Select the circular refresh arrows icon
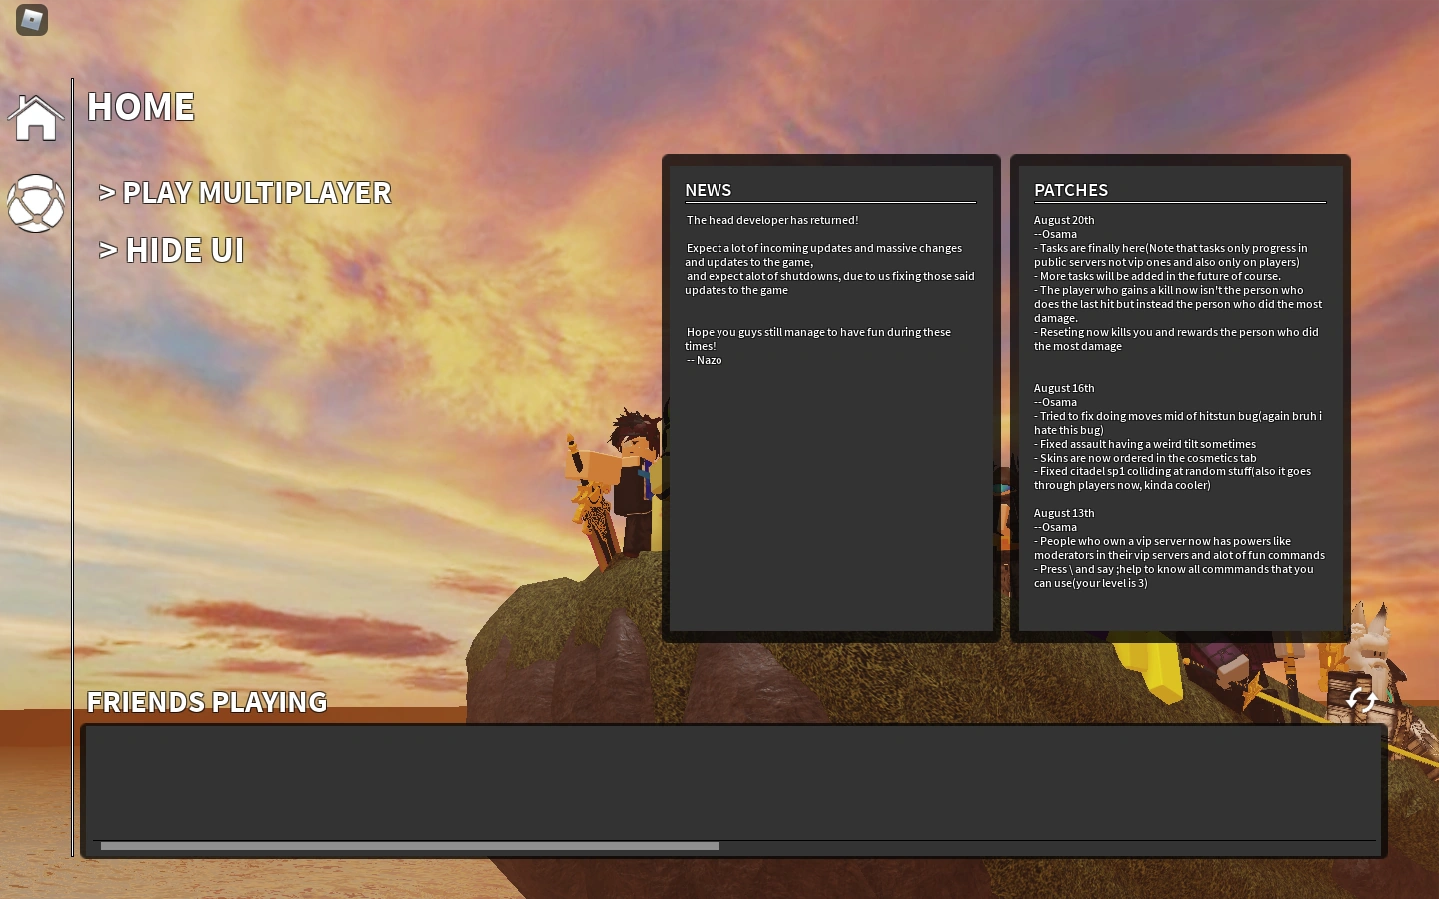1439x899 pixels. [x=1360, y=700]
